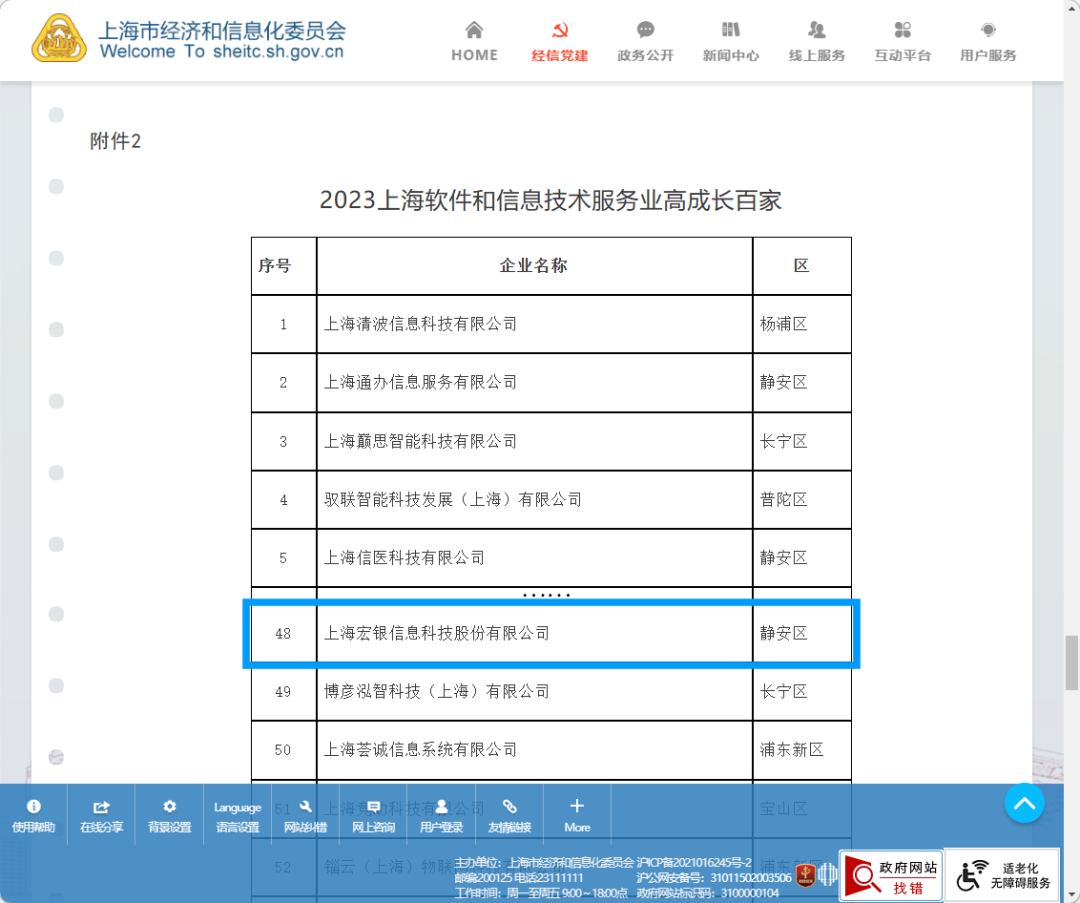The height and width of the screenshot is (903, 1080).
Task: Click the 网站纠错 wrench icon
Action: (x=305, y=815)
